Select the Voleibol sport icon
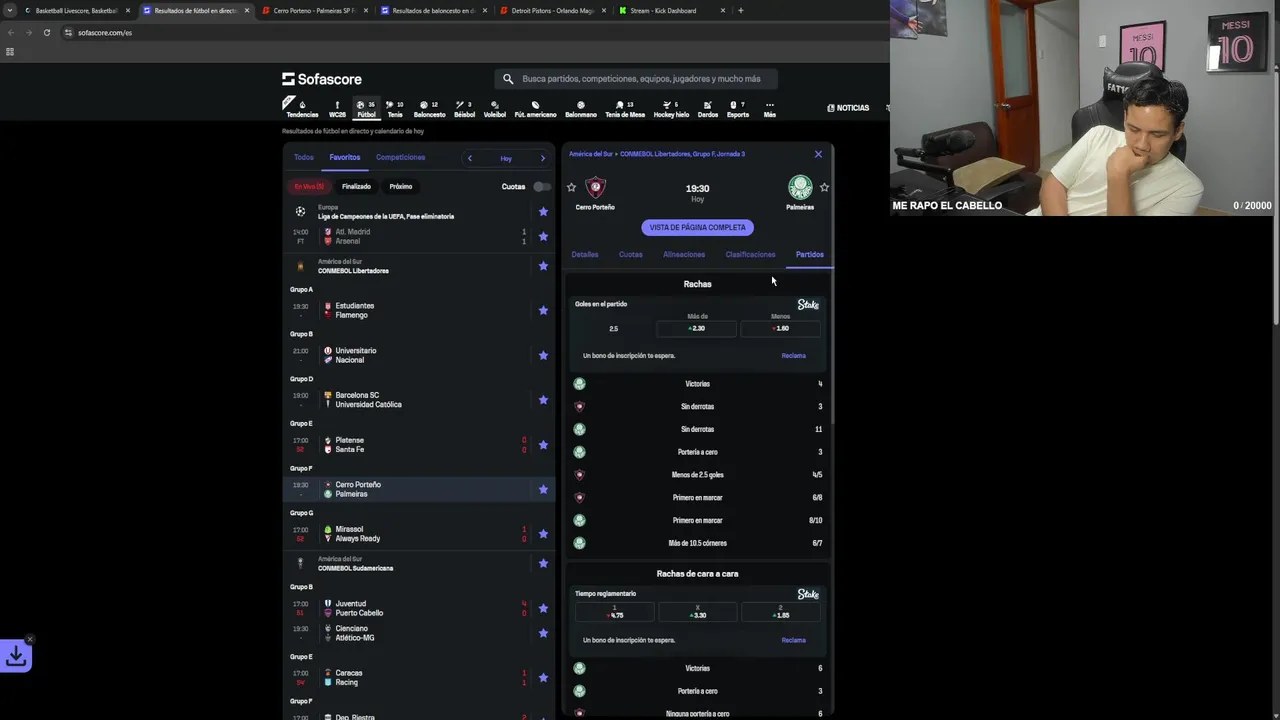 (x=495, y=109)
